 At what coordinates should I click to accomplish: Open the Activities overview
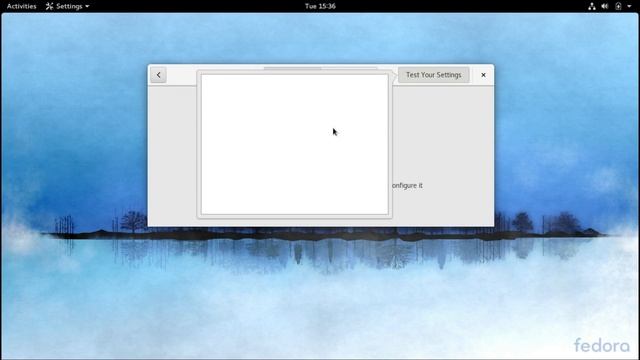[x=22, y=6]
